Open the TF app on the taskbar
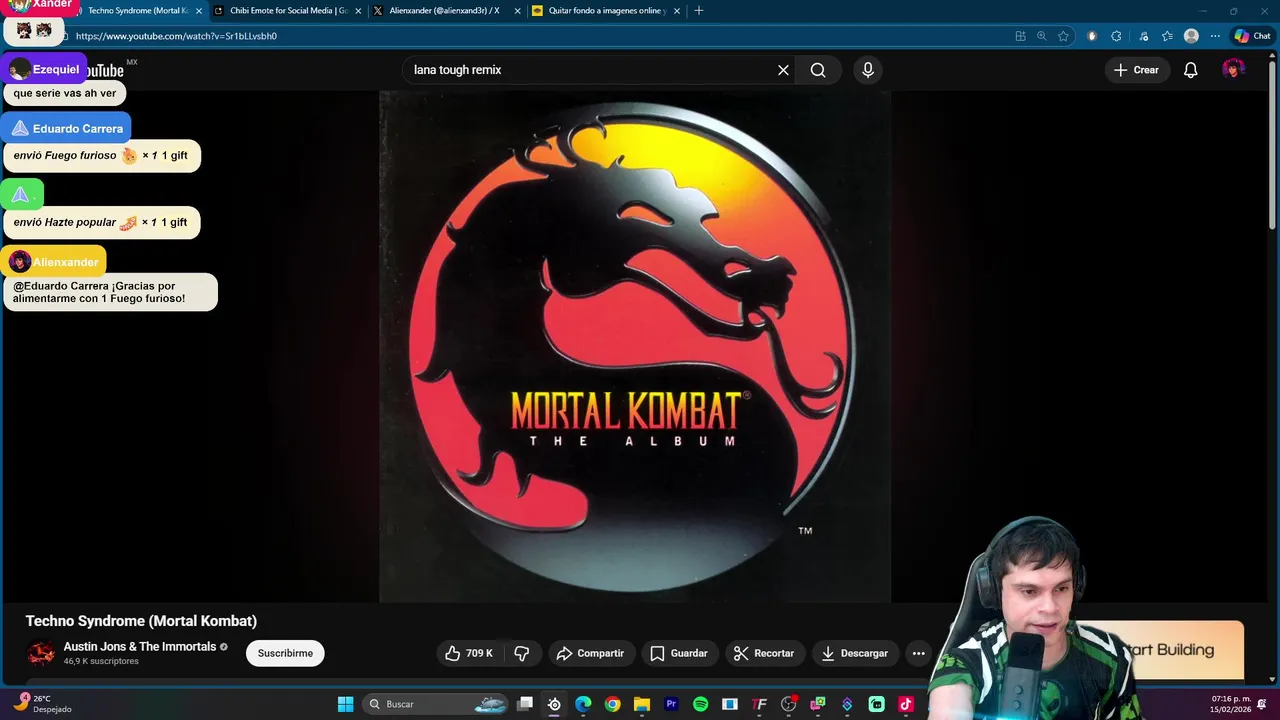 [x=759, y=704]
